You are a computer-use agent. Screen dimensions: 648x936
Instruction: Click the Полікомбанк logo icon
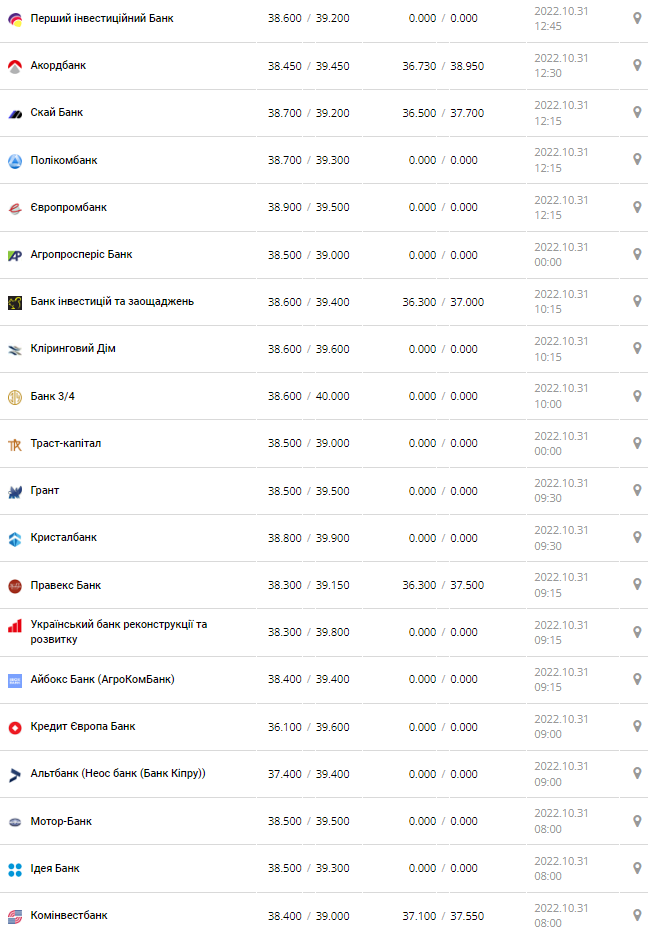[x=15, y=161]
